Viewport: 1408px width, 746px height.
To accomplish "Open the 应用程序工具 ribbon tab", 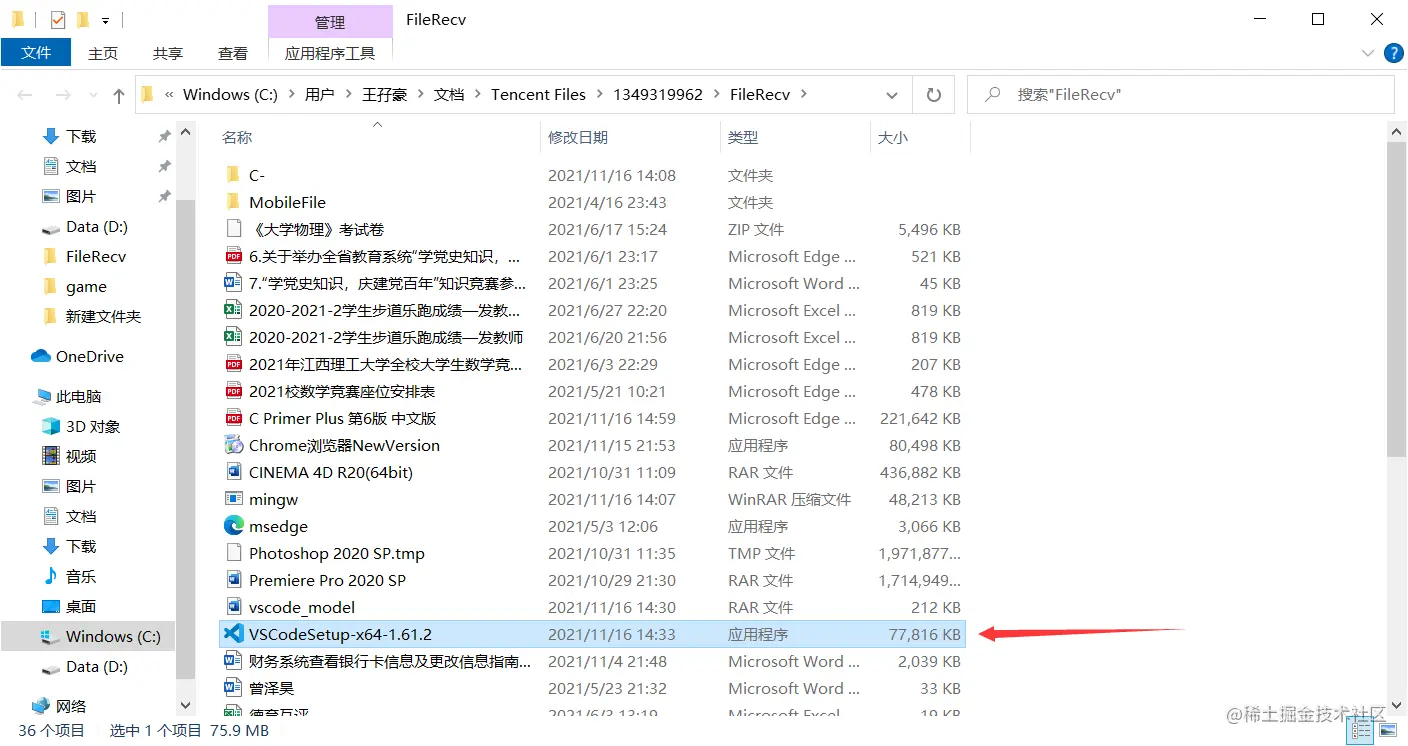I will pos(330,54).
